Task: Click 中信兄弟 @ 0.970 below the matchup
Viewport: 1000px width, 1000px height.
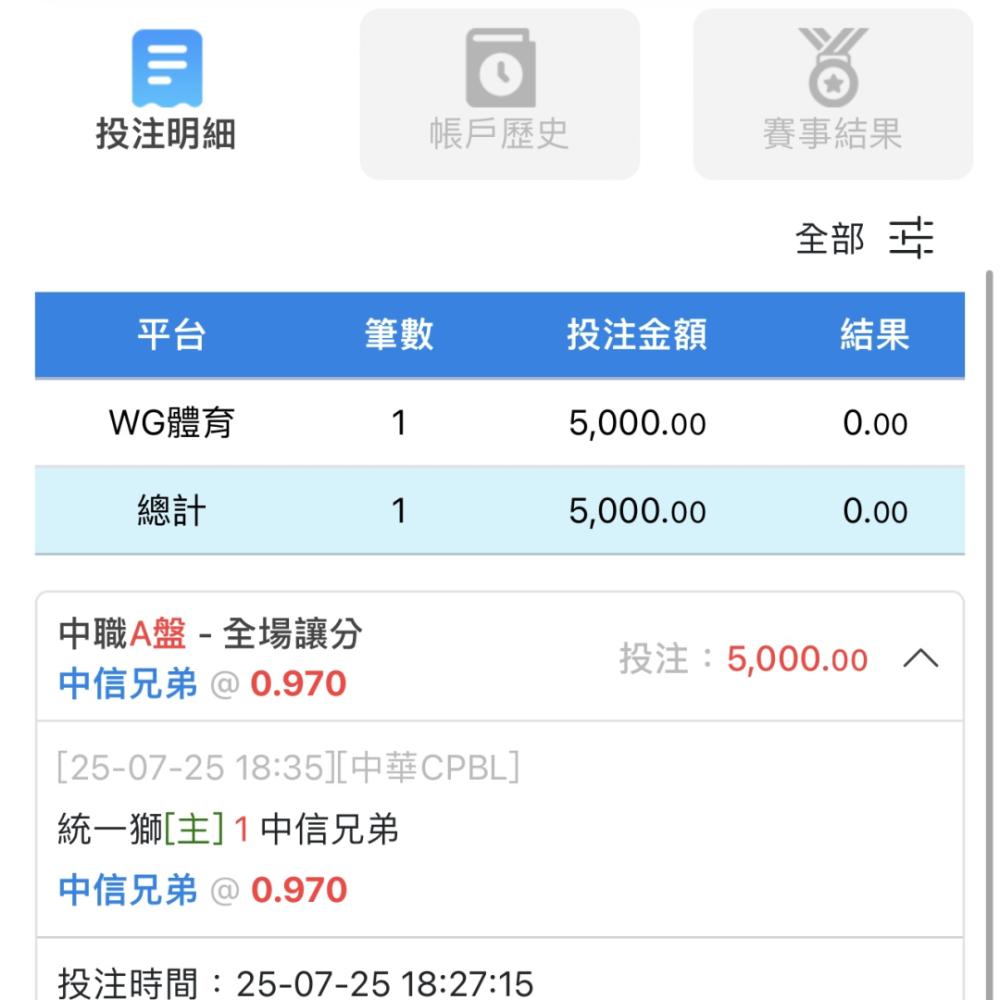Action: point(202,890)
